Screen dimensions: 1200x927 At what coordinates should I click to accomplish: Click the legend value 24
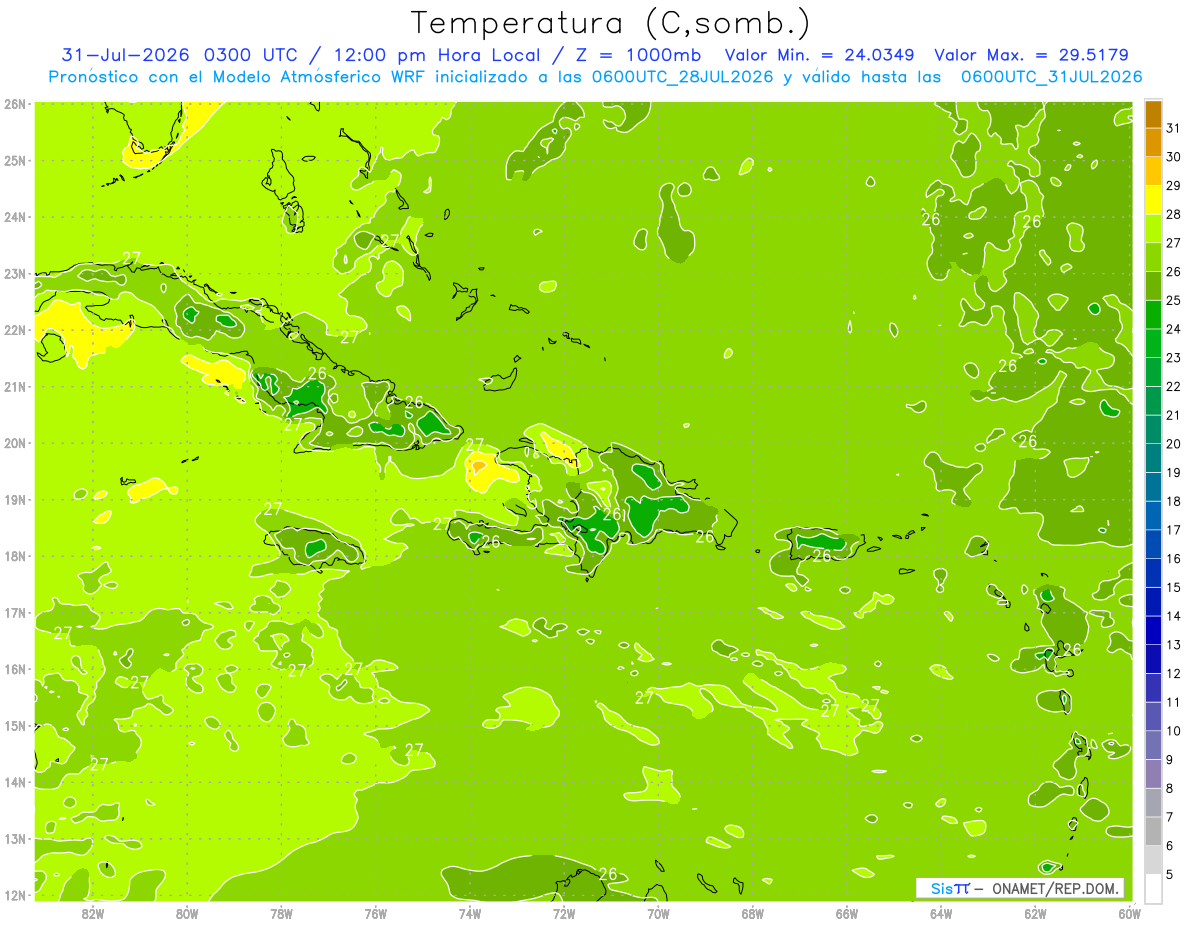(x=1174, y=329)
